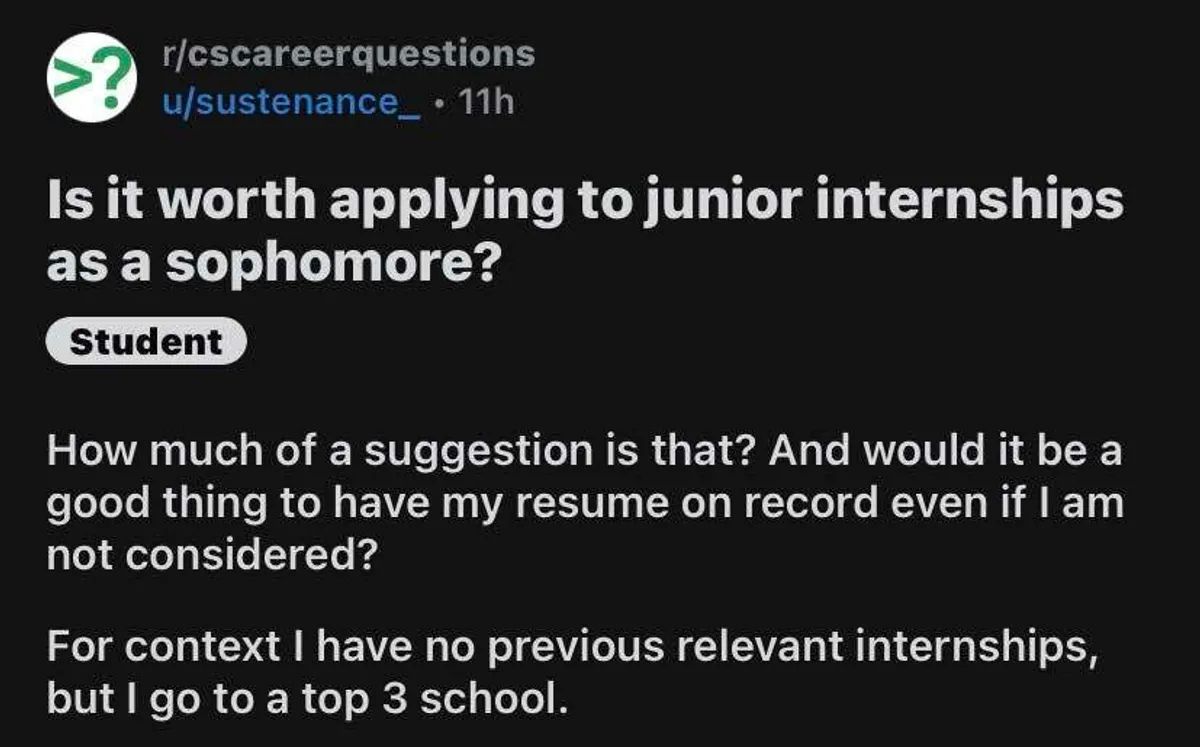Screen dimensions: 1200x747
Task: Click the "not considered?" text line
Action: (x=211, y=551)
